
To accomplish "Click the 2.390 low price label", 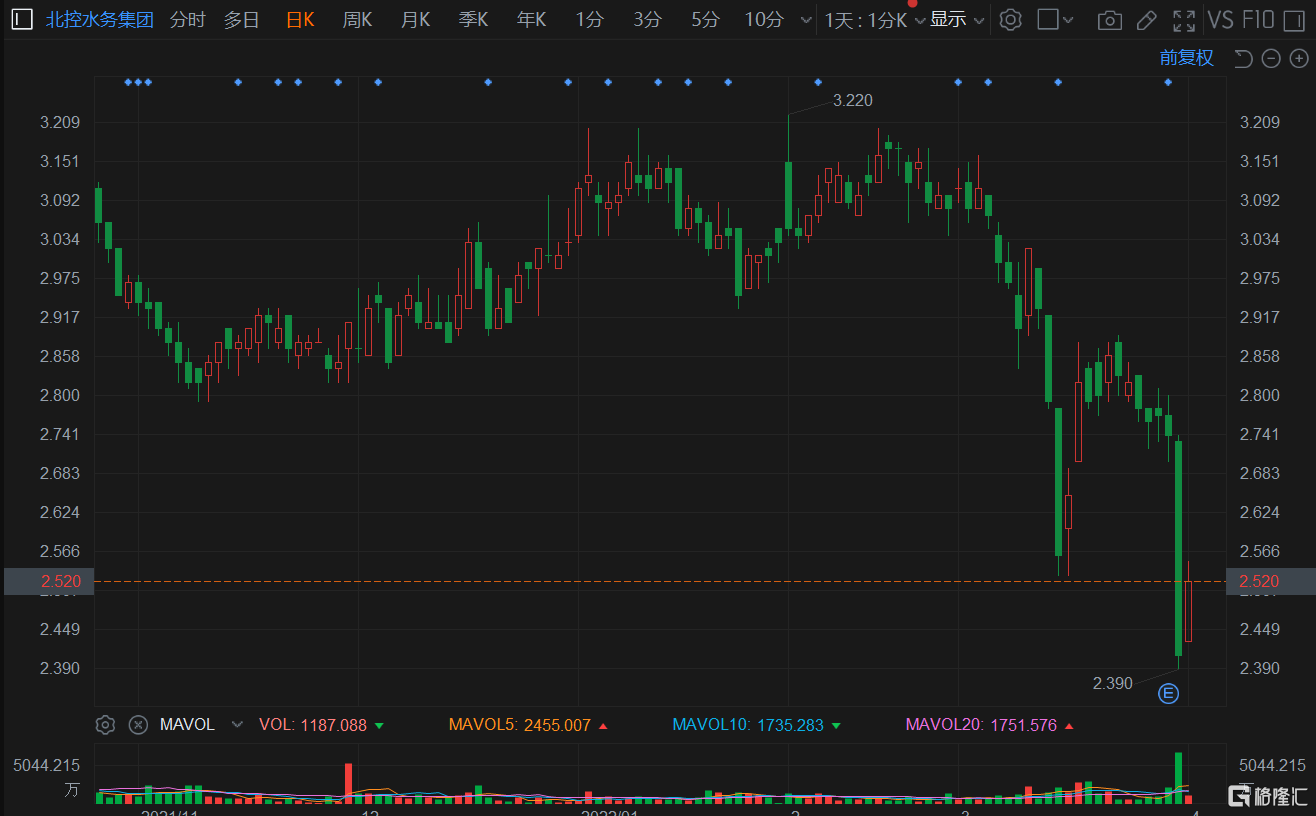I will (x=1112, y=684).
